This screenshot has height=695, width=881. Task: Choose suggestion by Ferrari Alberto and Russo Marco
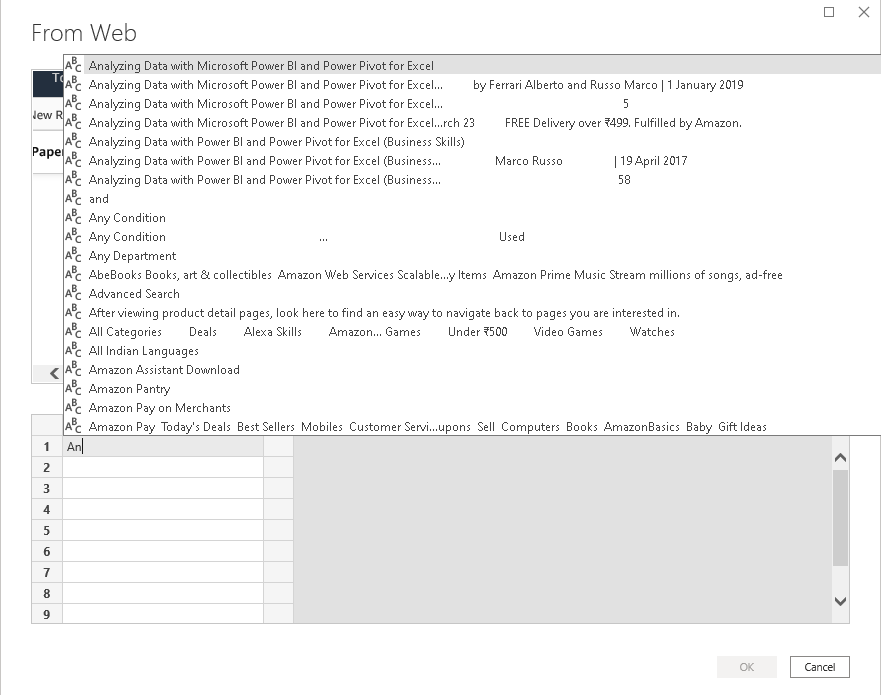[472, 85]
